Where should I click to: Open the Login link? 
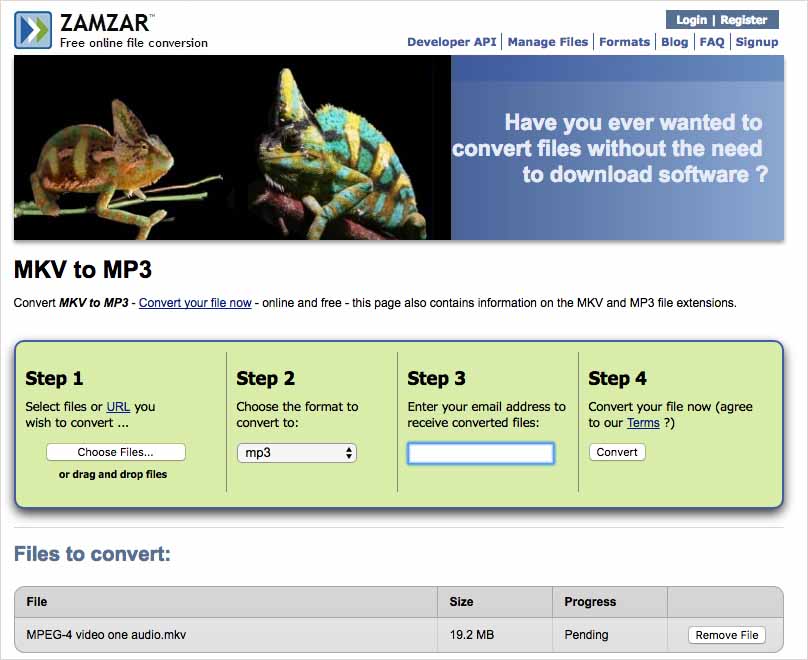[x=691, y=20]
